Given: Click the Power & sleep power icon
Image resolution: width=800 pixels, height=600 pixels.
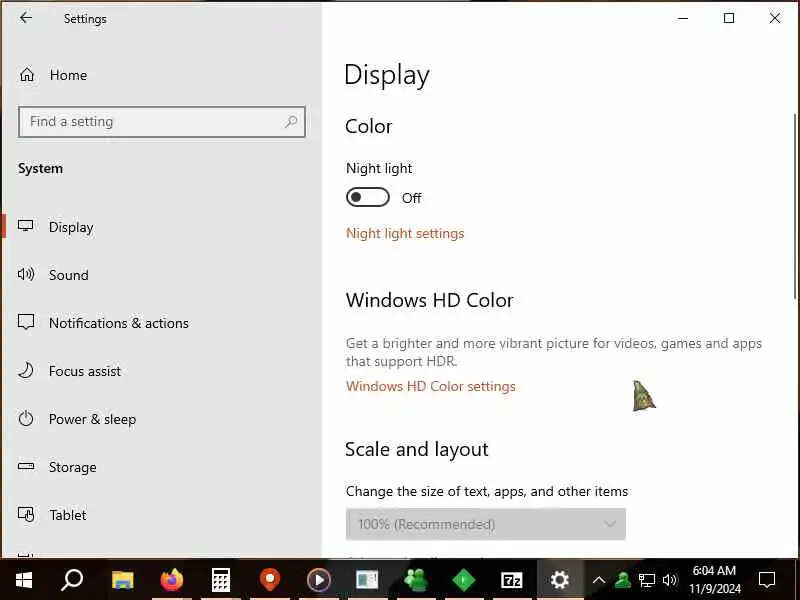Looking at the screenshot, I should (26, 418).
